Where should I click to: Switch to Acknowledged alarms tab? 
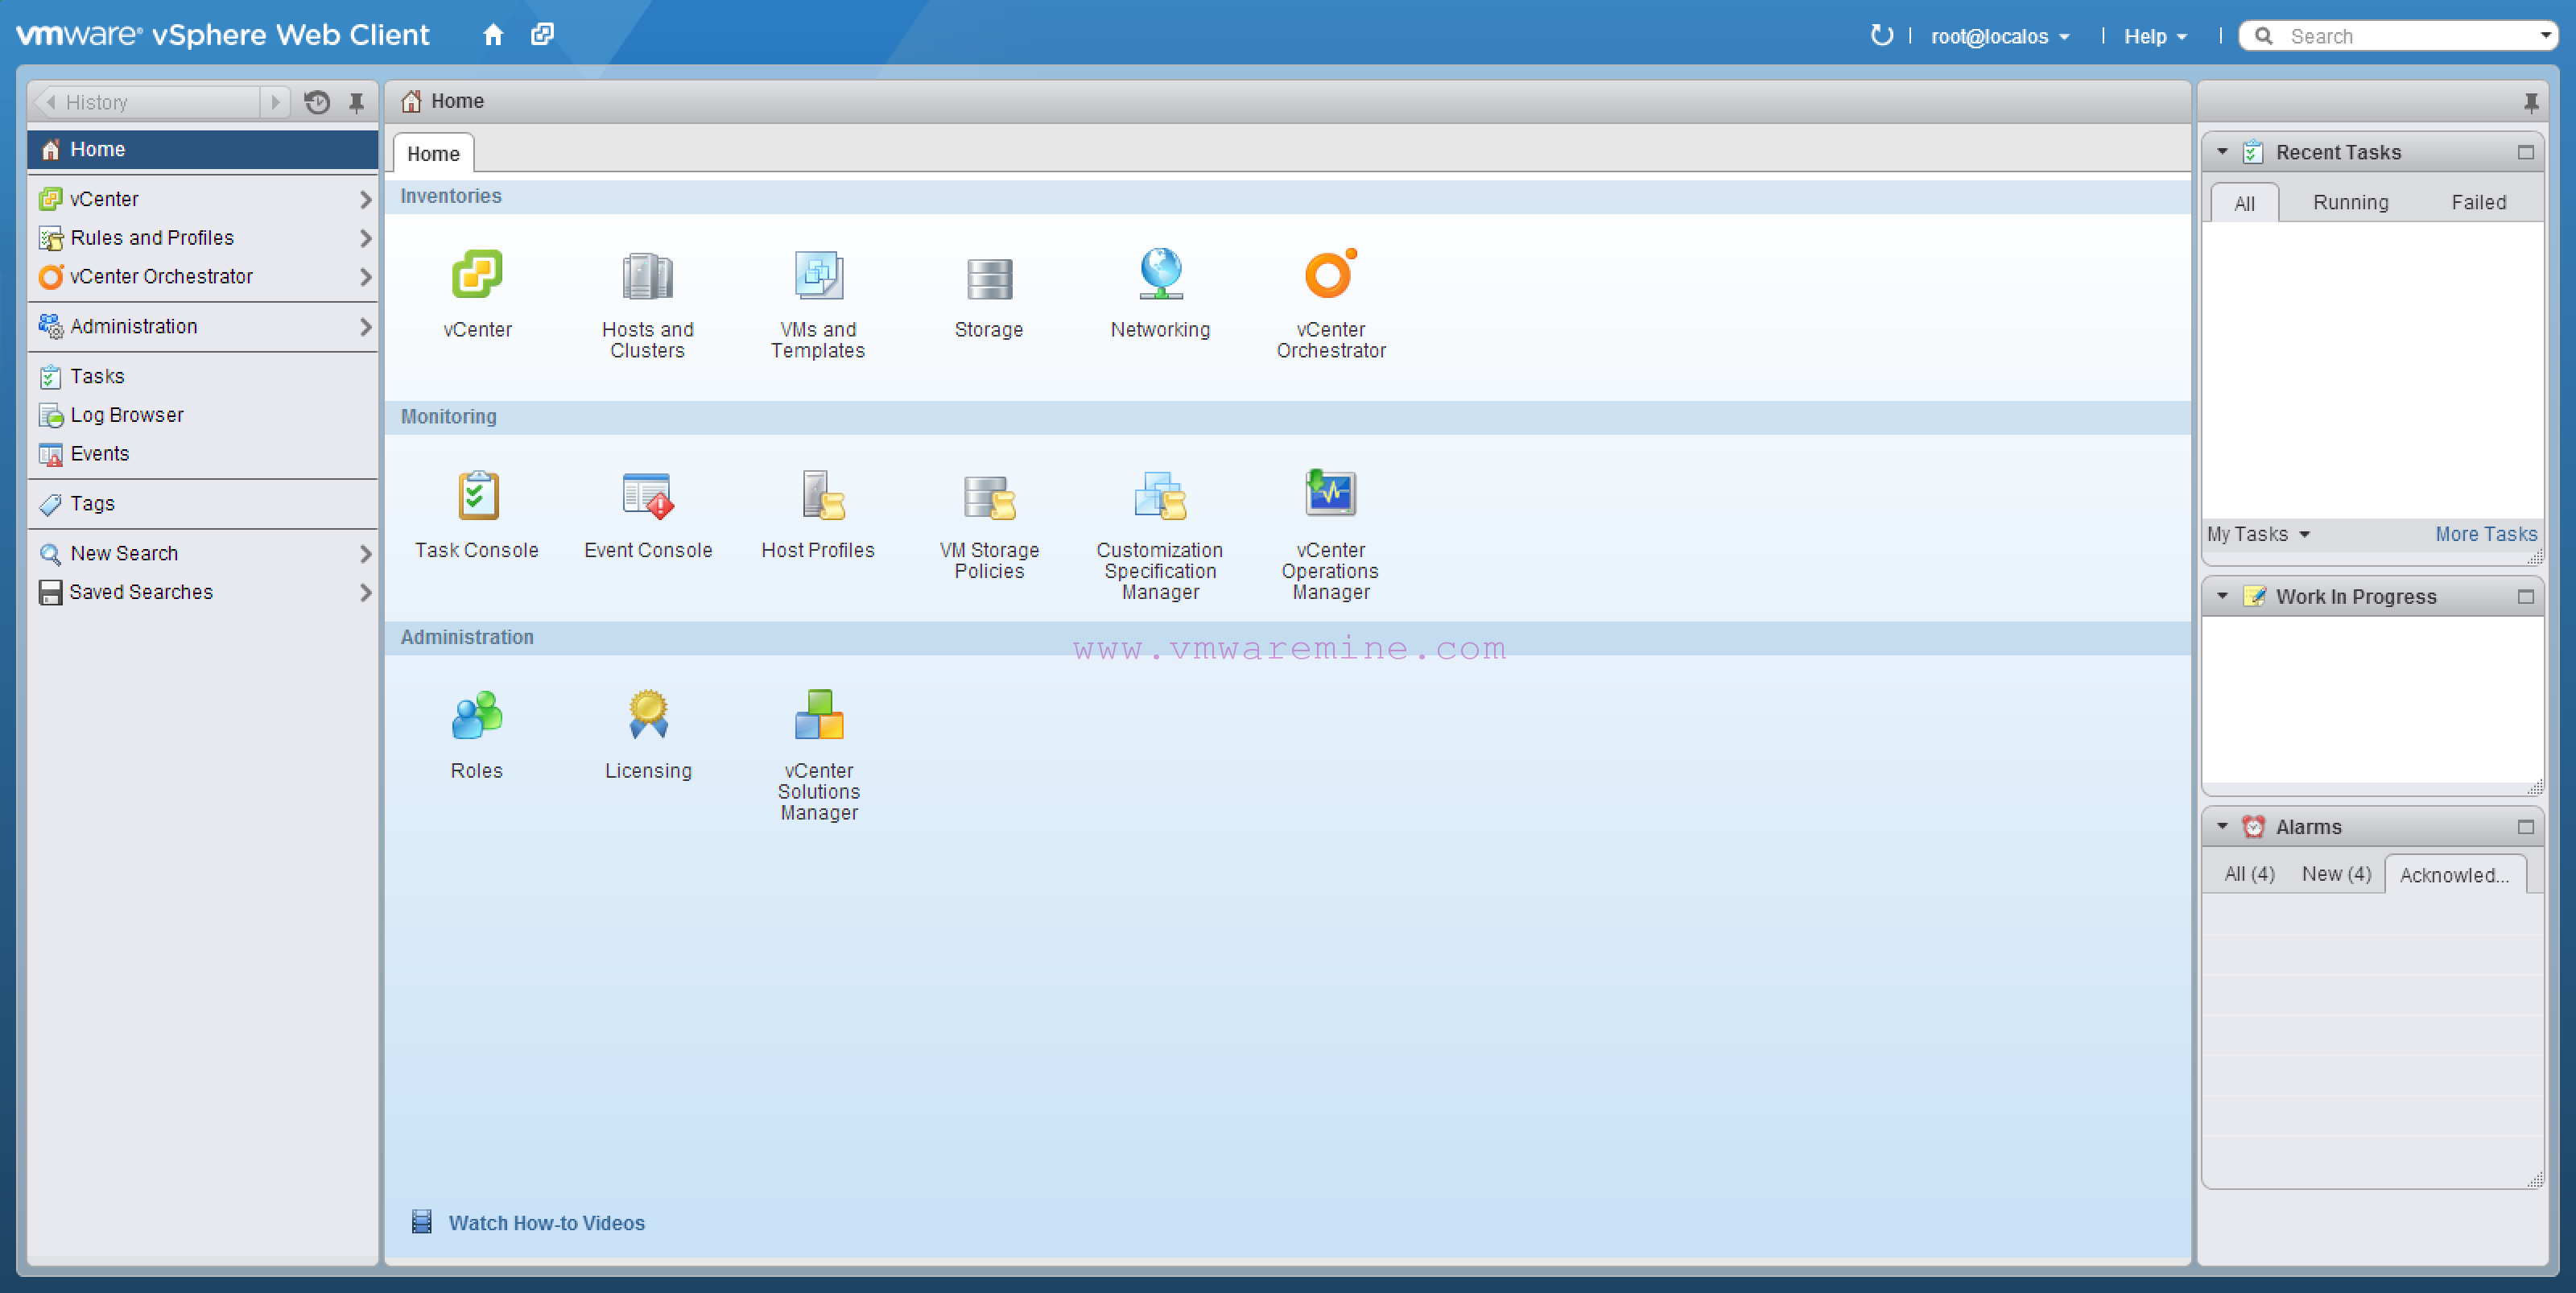(2455, 875)
